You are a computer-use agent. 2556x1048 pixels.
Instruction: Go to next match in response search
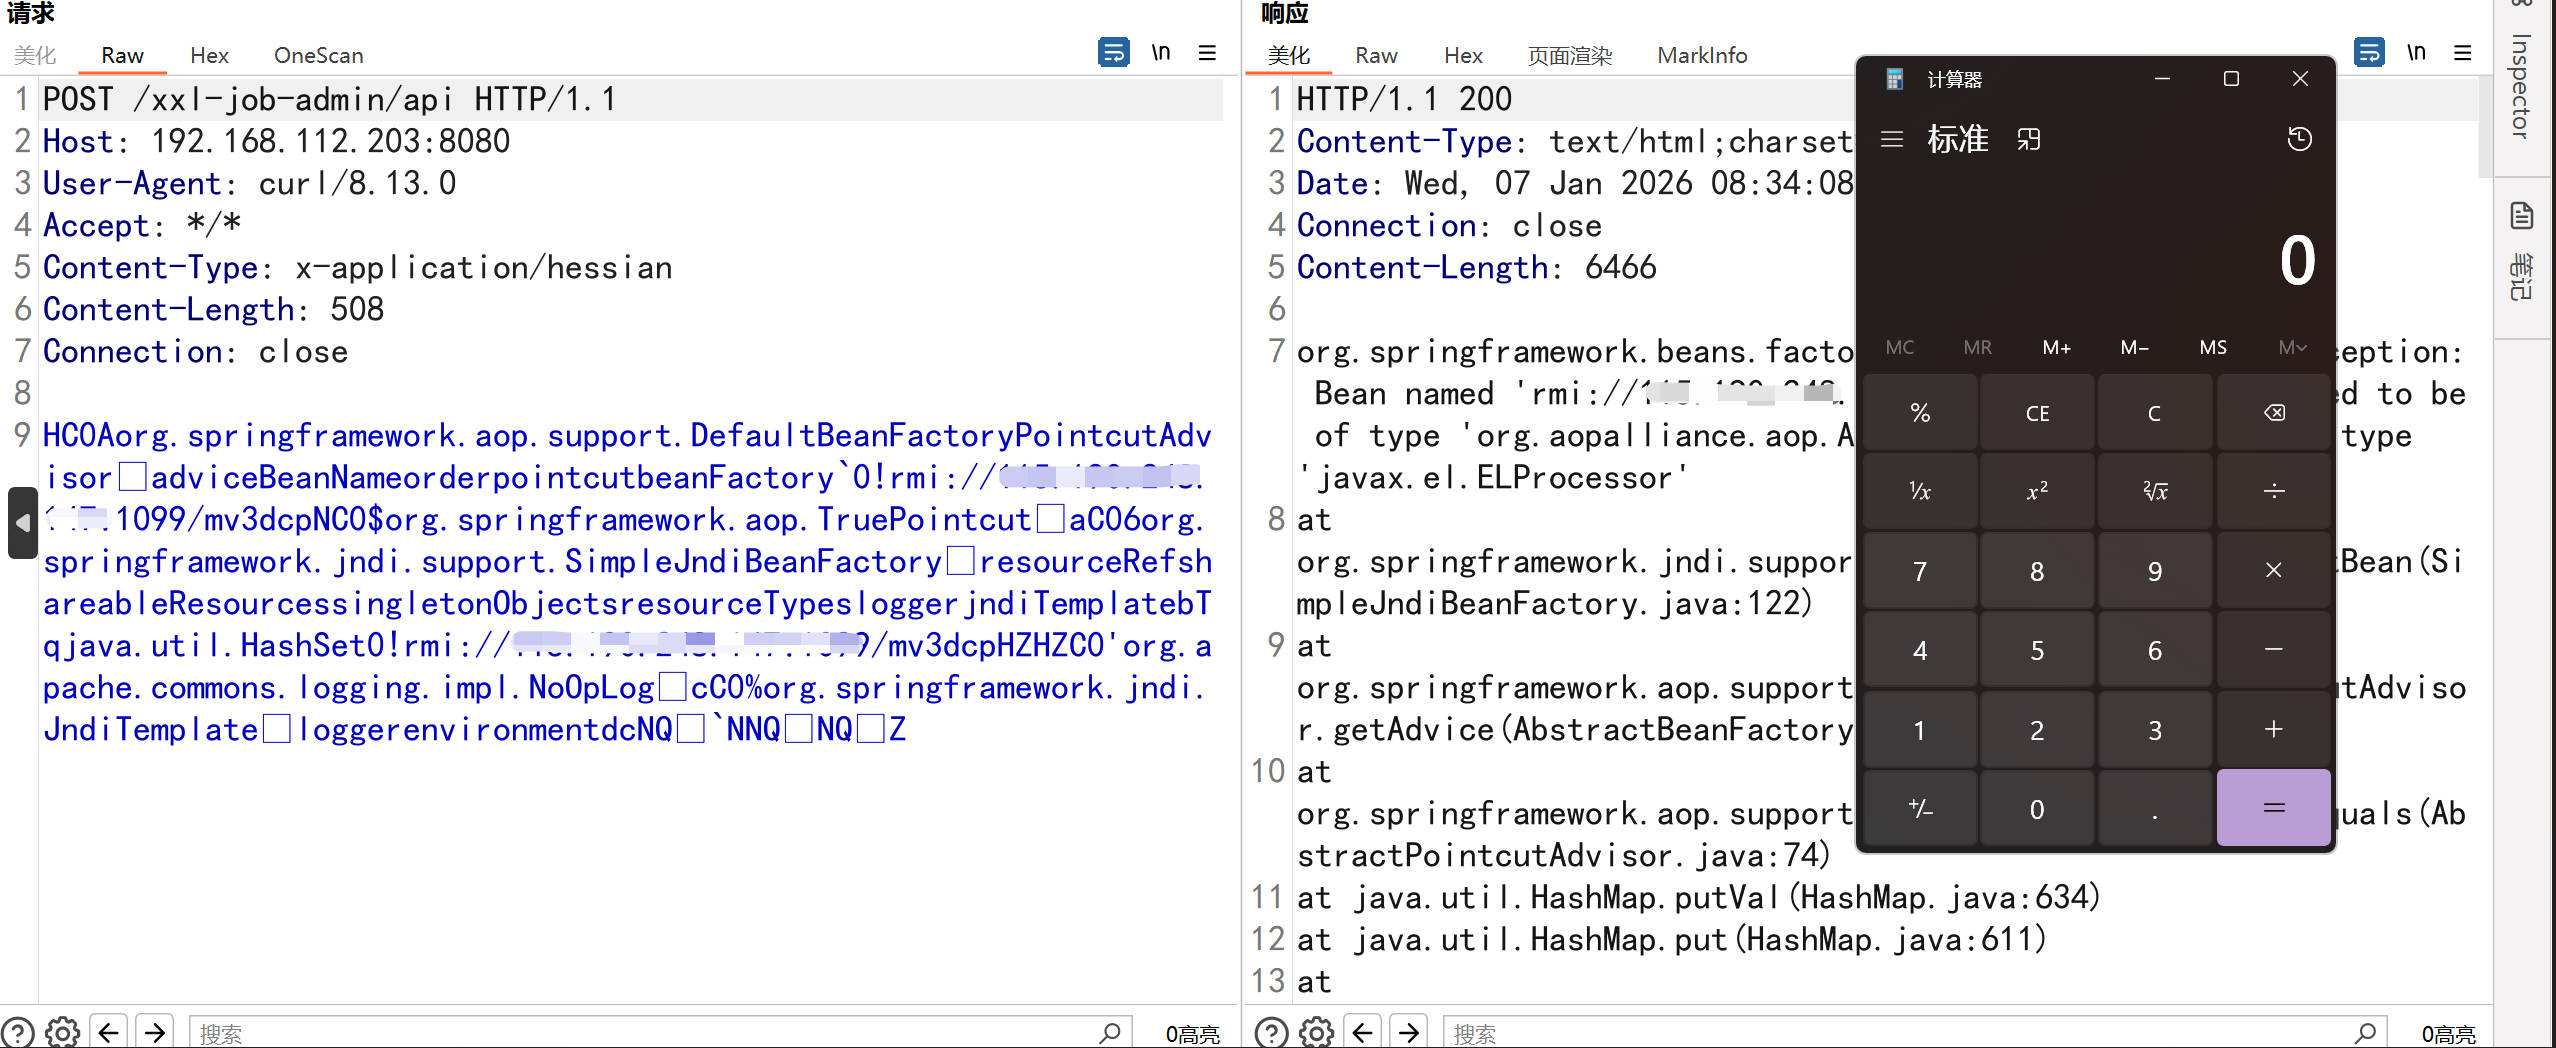click(x=1409, y=1032)
